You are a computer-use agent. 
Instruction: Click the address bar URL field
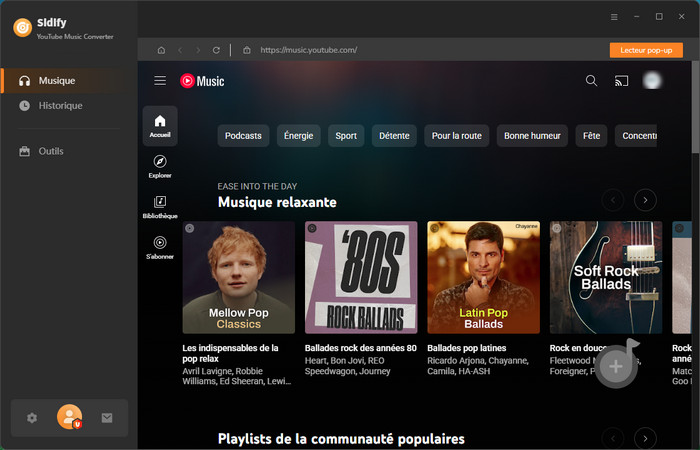[x=309, y=50]
